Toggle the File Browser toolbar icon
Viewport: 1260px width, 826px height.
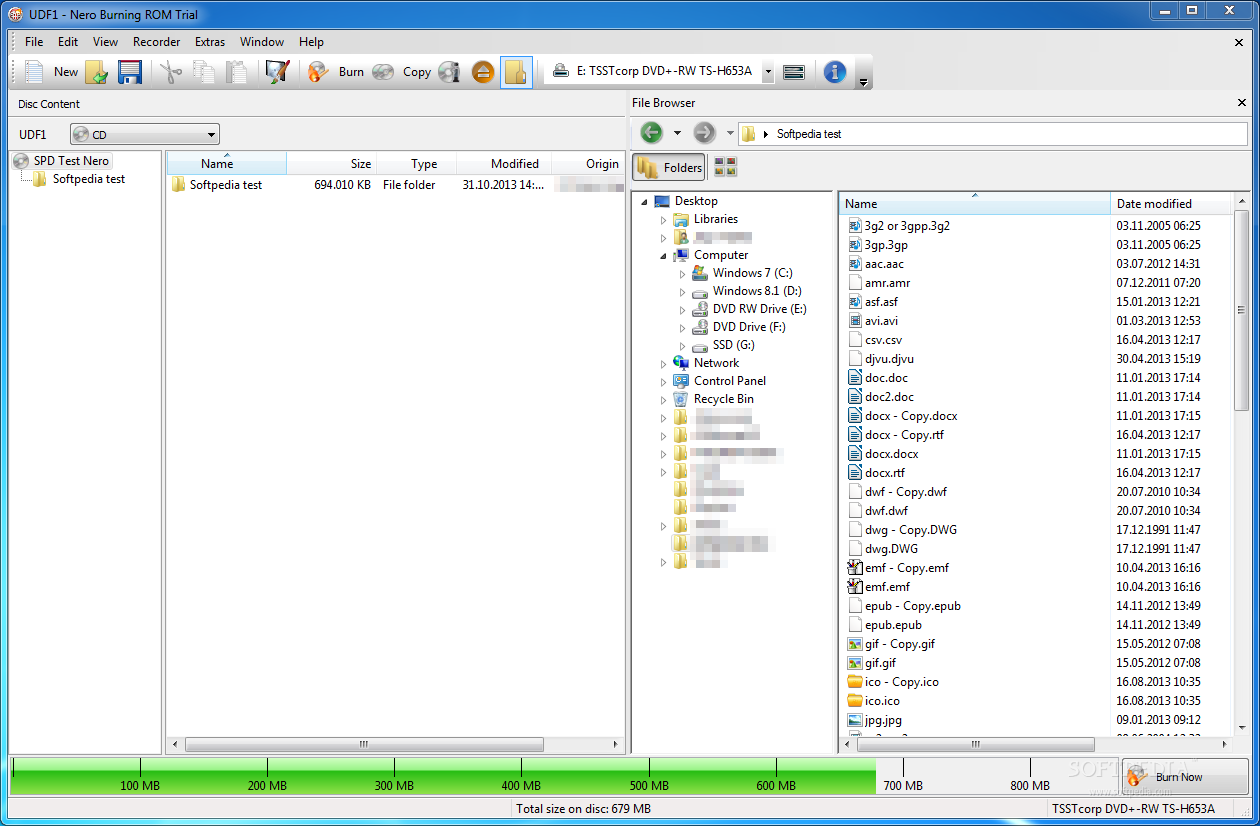coord(516,72)
